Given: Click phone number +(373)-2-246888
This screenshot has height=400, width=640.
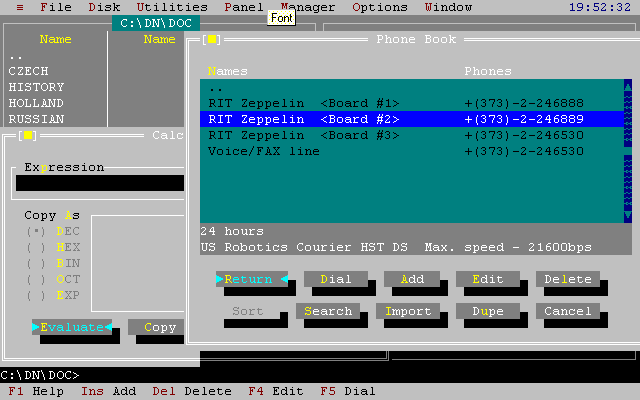Looking at the screenshot, I should coord(524,103).
